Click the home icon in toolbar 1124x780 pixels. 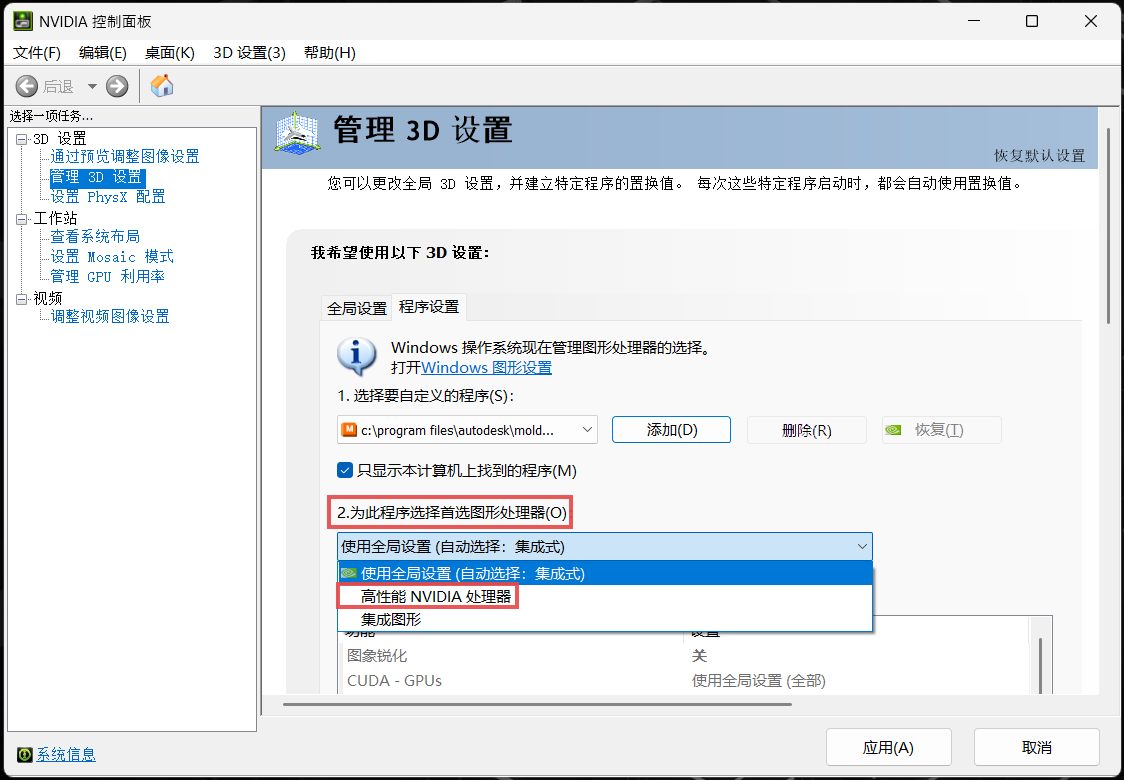(162, 86)
